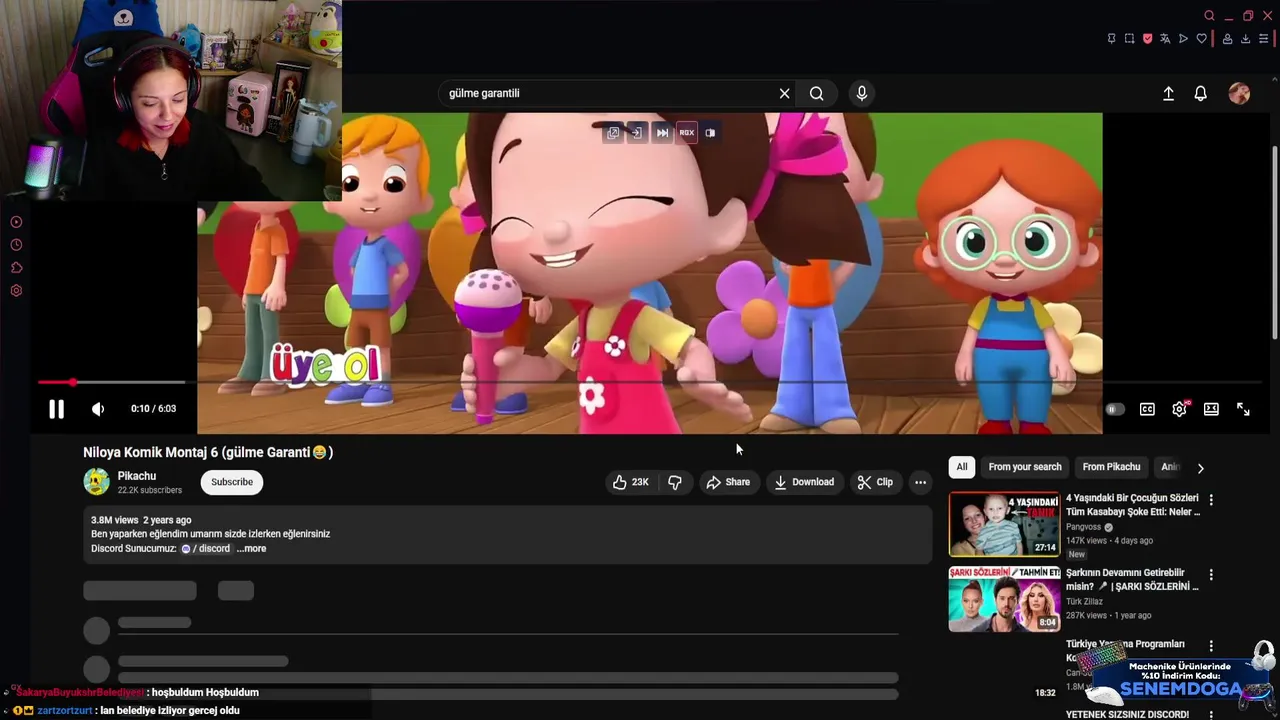Like the video with 23K likes

click(x=631, y=482)
